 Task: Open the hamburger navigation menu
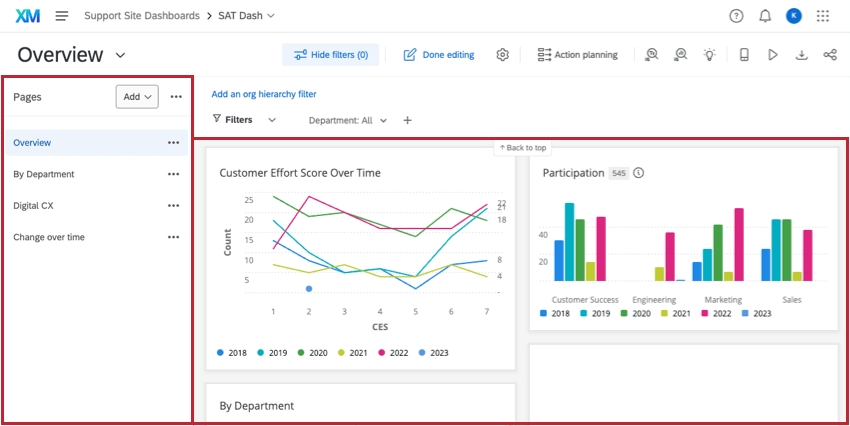point(62,16)
